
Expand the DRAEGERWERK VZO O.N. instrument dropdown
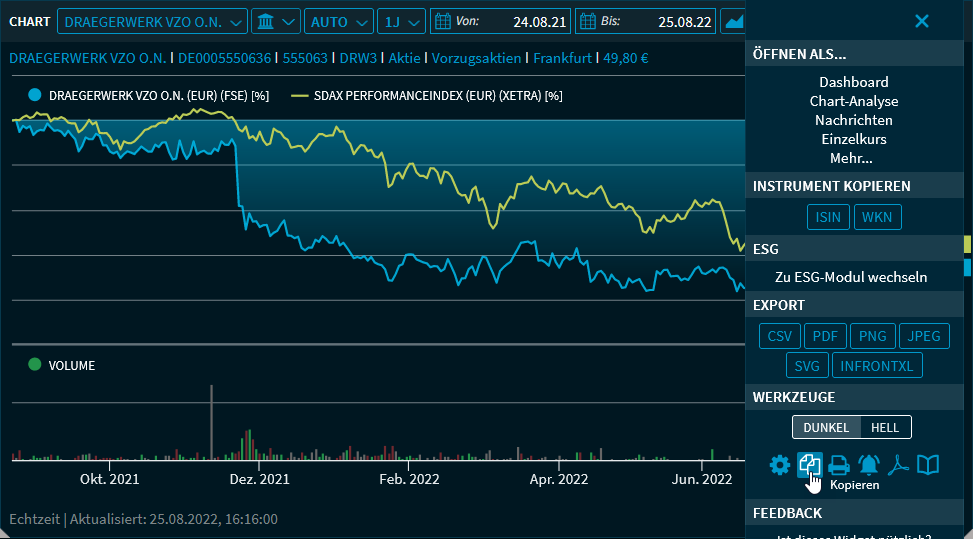pos(153,21)
